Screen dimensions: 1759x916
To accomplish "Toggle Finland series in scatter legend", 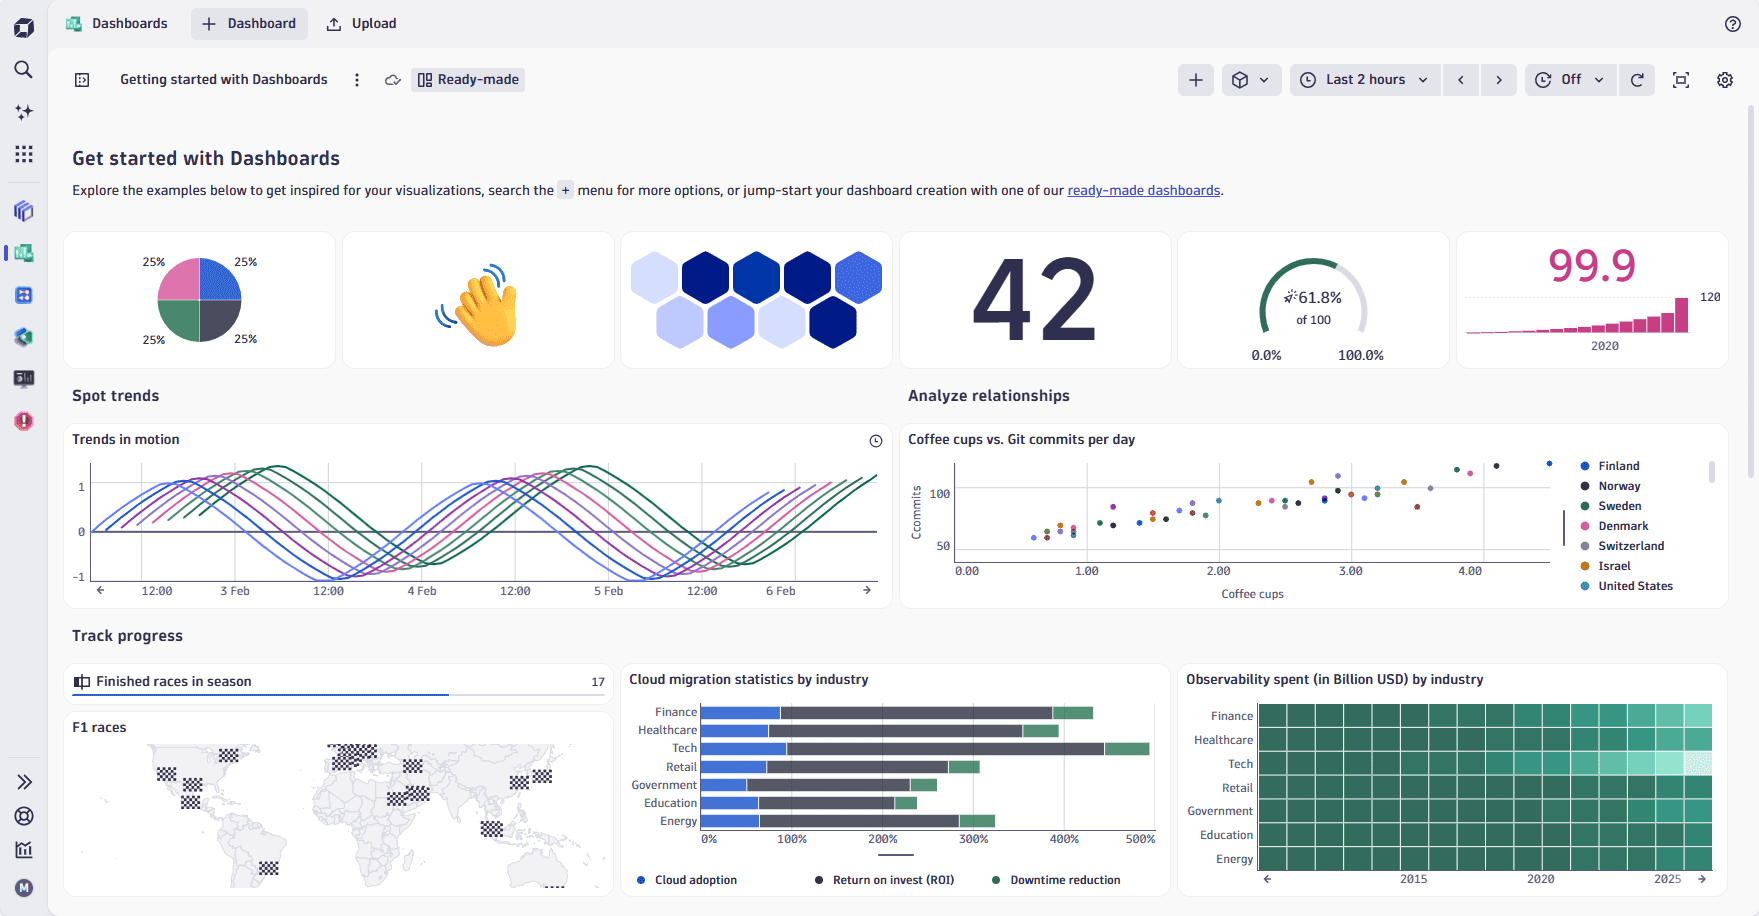I will 1618,466.
